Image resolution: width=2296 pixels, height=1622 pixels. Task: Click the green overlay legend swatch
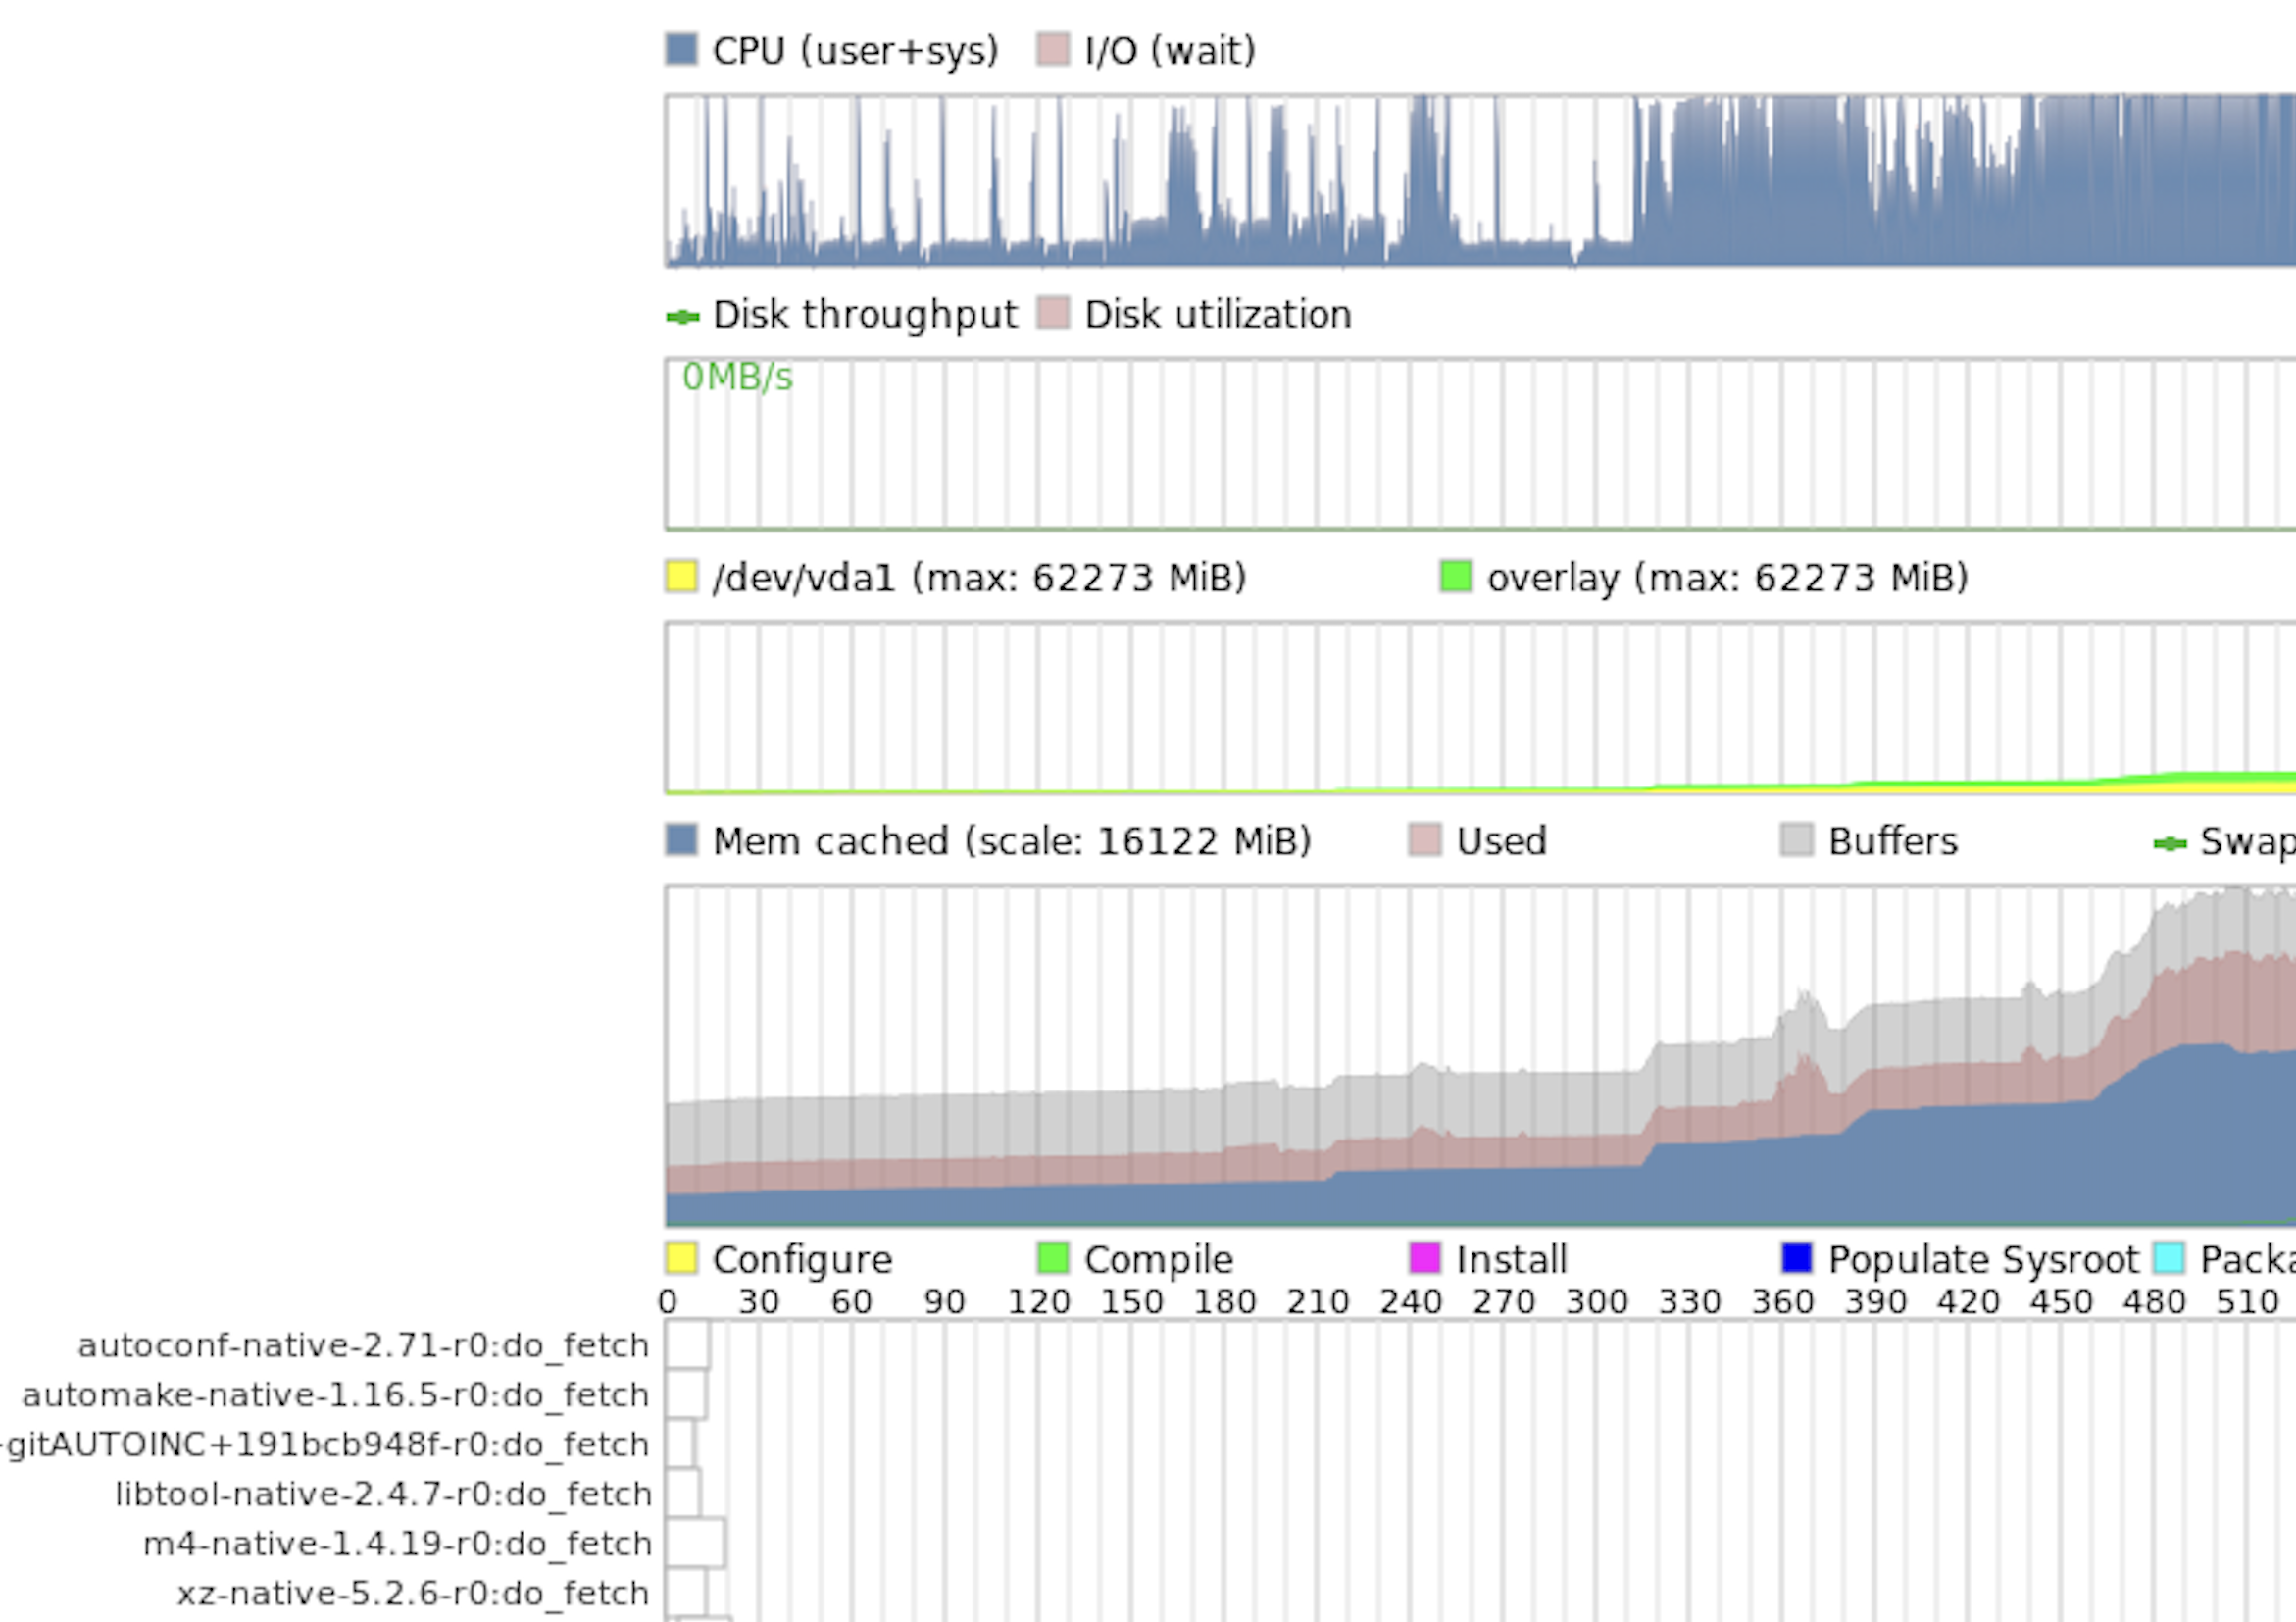tap(1455, 576)
